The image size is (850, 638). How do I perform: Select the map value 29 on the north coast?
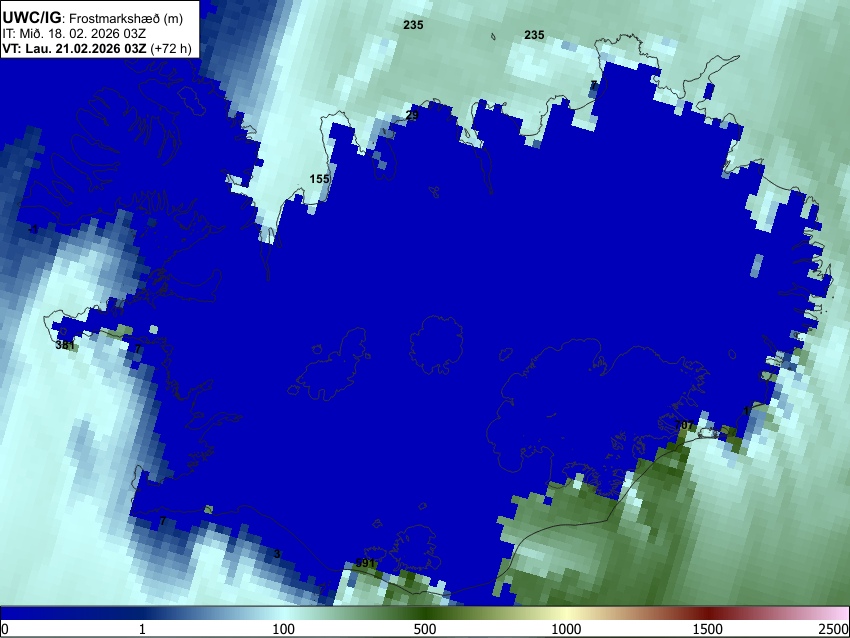pos(412,115)
